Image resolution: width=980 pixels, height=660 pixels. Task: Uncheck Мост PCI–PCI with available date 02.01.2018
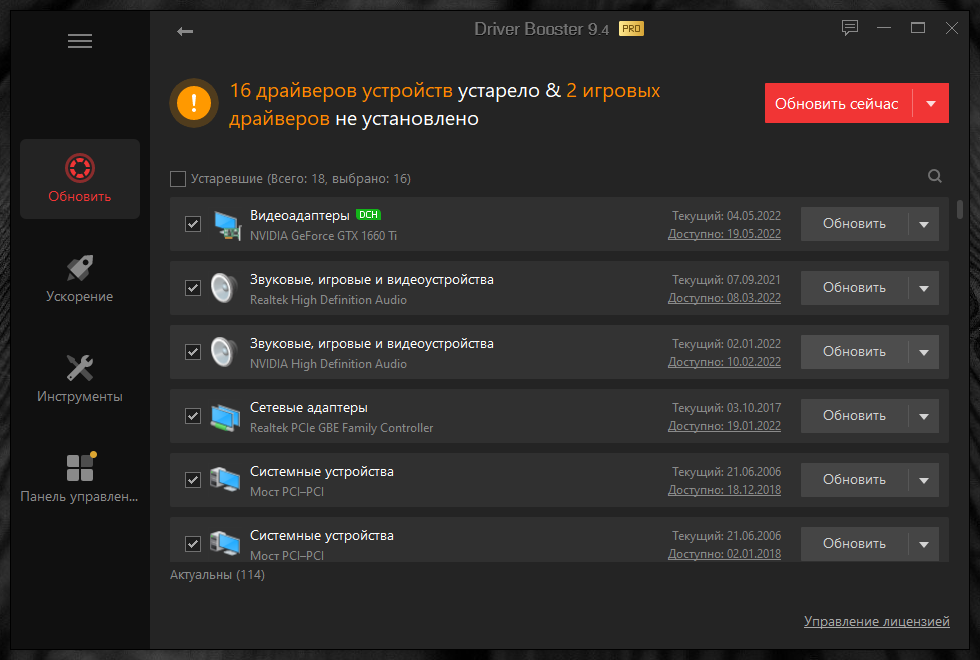point(193,544)
